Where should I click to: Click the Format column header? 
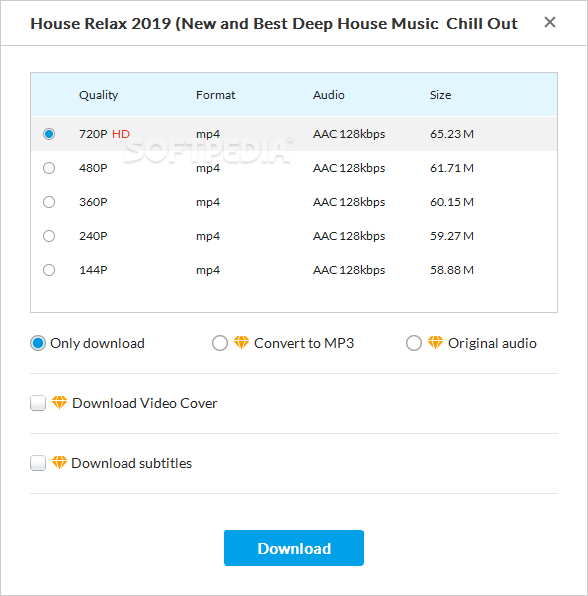216,95
